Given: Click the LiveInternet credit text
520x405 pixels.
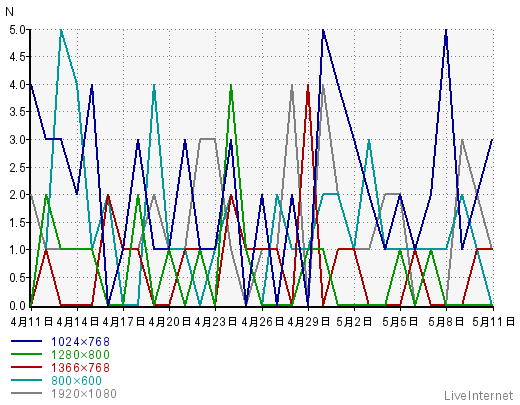Looking at the screenshot, I should tap(479, 396).
